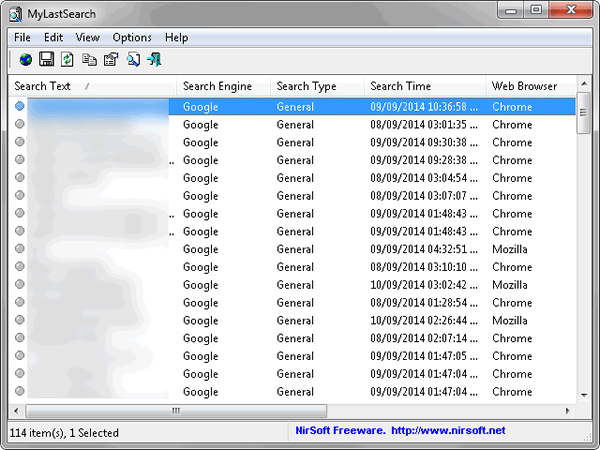Image resolution: width=600 pixels, height=450 pixels.
Task: Click the gray bullet icon of the 02:07:14 row
Action: click(x=20, y=338)
